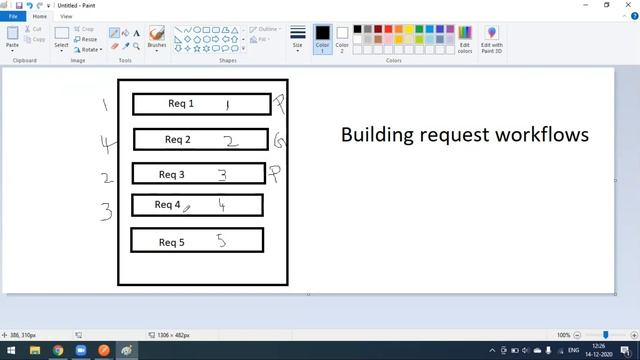Choose the Up arrow shape
The image size is (640, 360).
(x=235, y=40)
